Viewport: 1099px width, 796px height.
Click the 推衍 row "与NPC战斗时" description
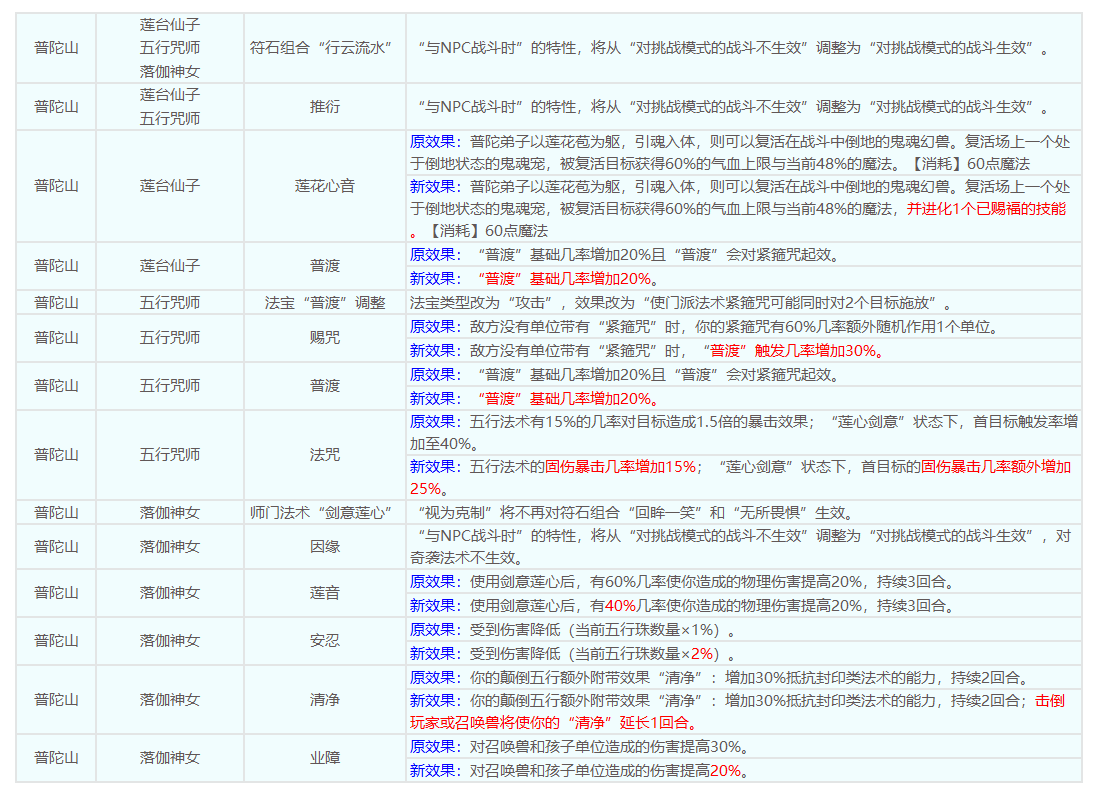click(x=732, y=107)
